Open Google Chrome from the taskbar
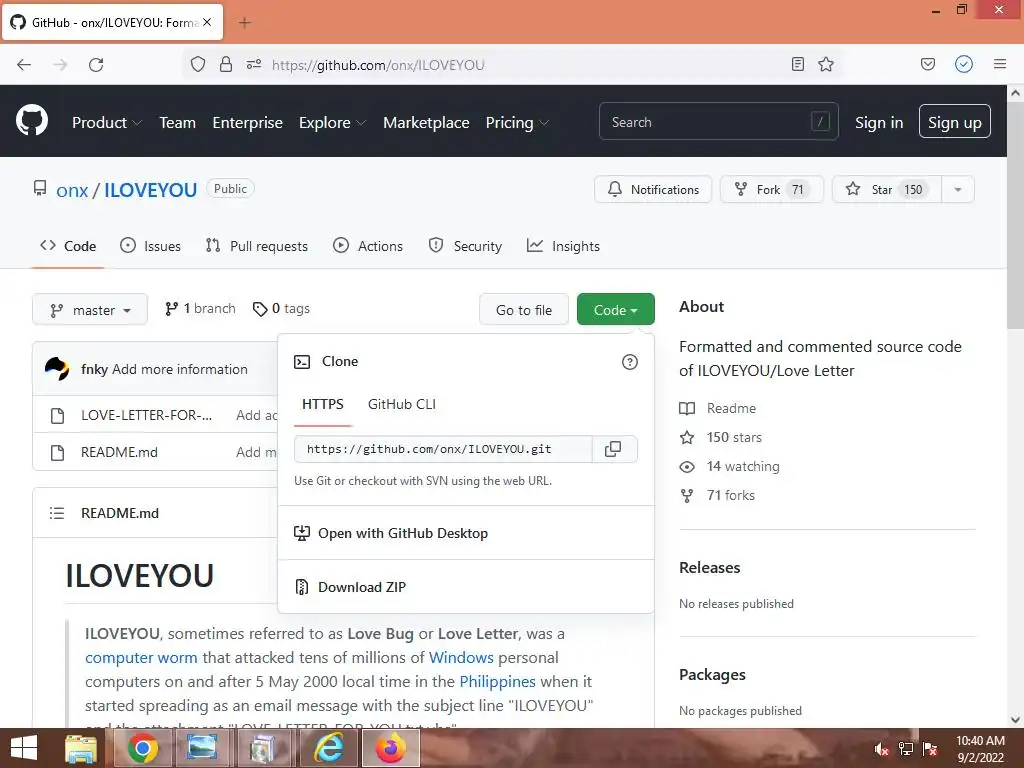 coord(142,748)
